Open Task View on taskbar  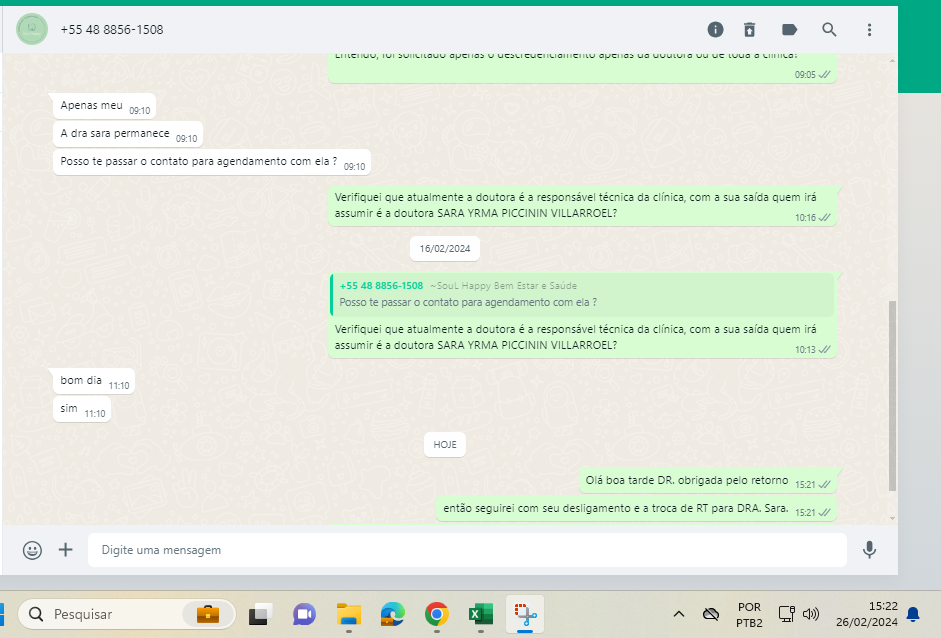pos(260,614)
